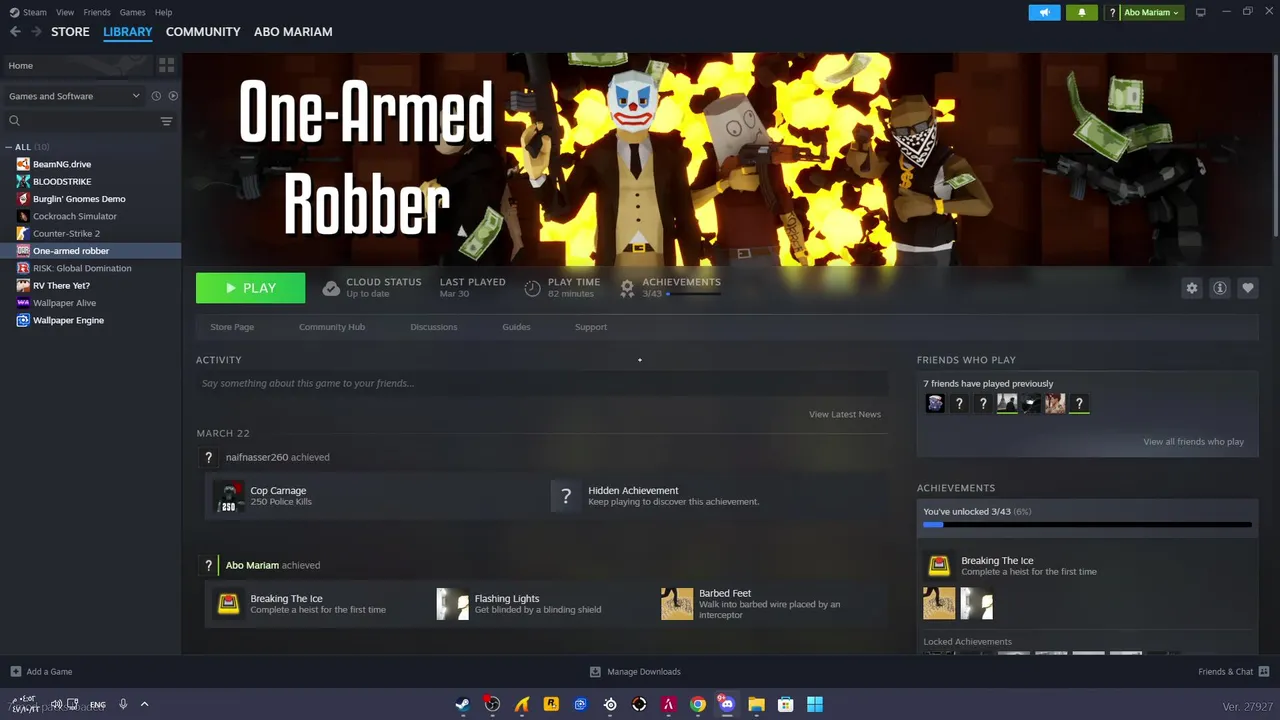Image resolution: width=1280 pixels, height=720 pixels.
Task: Open the Store Page link
Action: tap(232, 327)
